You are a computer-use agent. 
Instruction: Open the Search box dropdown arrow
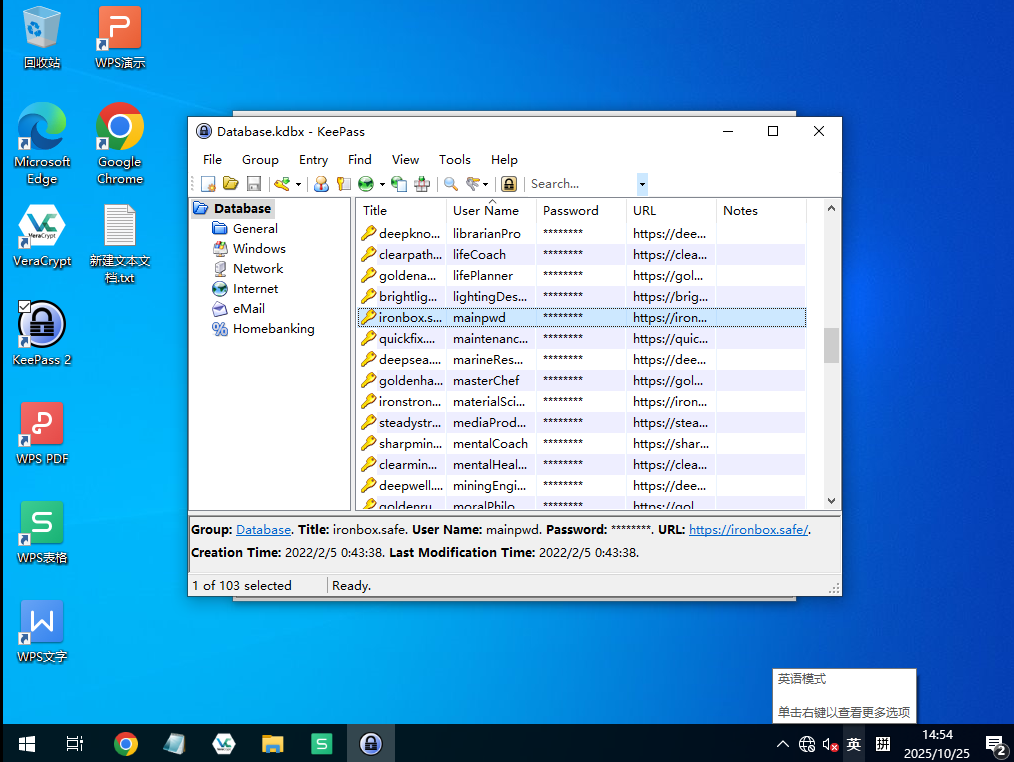[x=642, y=184]
